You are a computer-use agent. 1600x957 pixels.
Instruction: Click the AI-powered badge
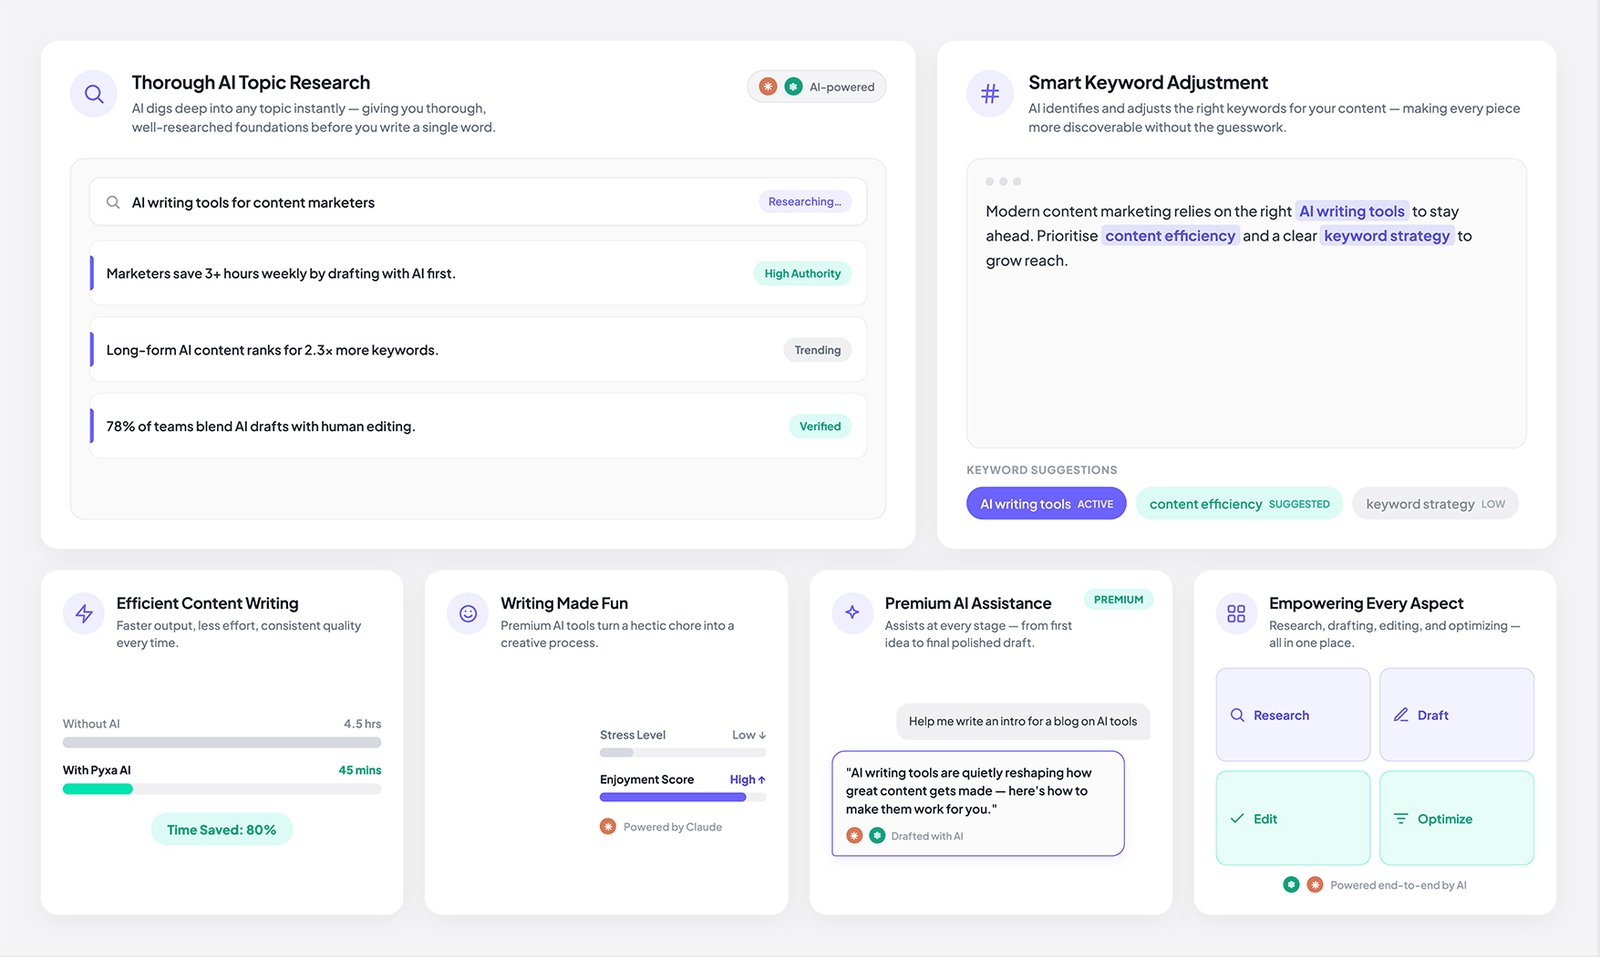[x=816, y=87]
